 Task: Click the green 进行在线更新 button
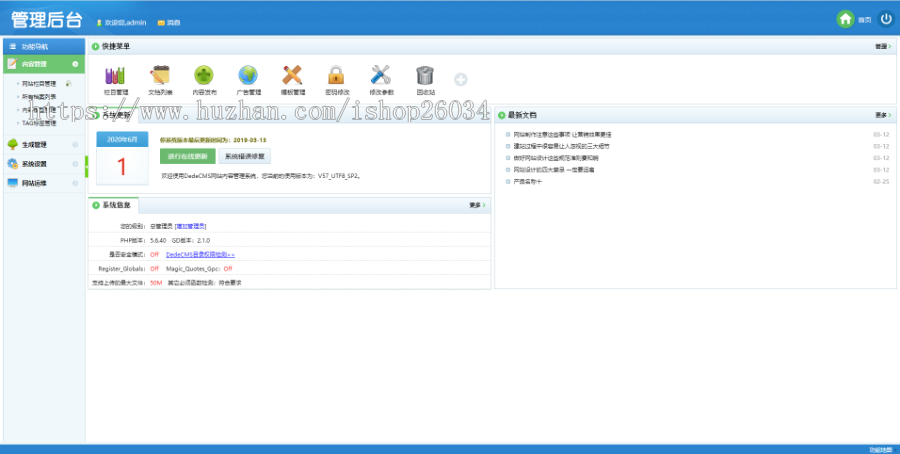tap(188, 156)
